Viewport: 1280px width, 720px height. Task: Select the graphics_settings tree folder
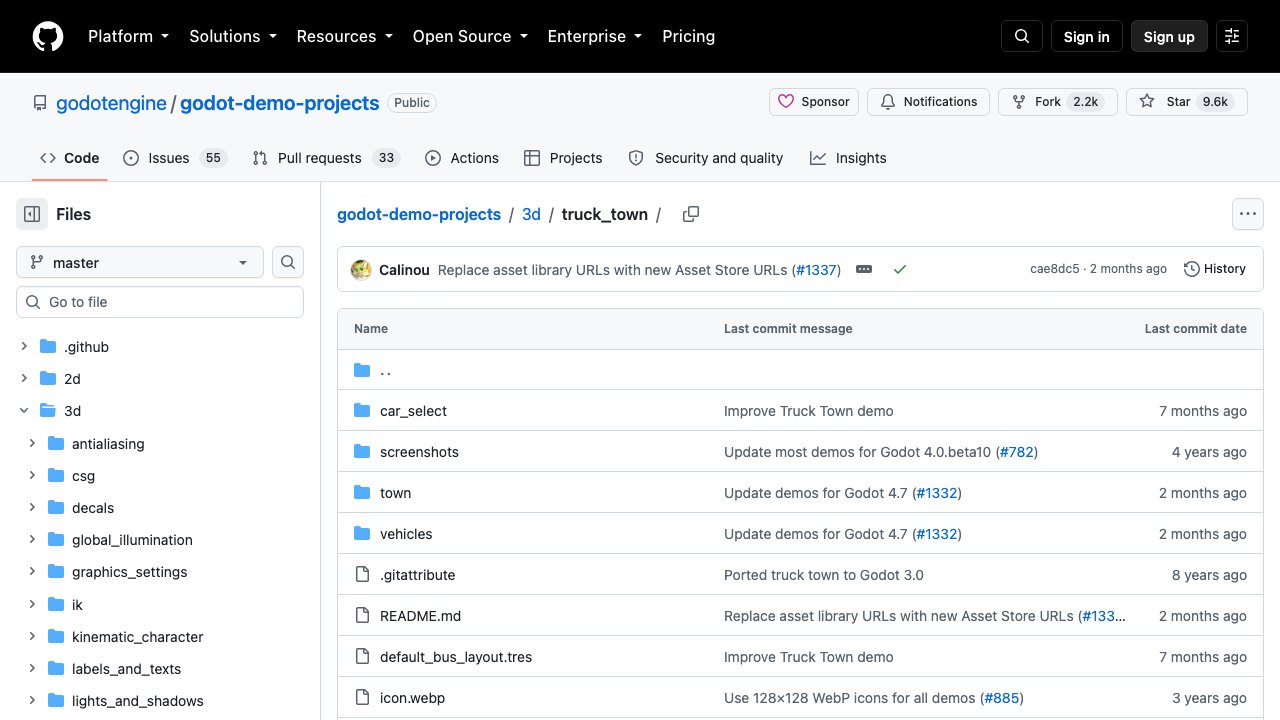point(129,572)
